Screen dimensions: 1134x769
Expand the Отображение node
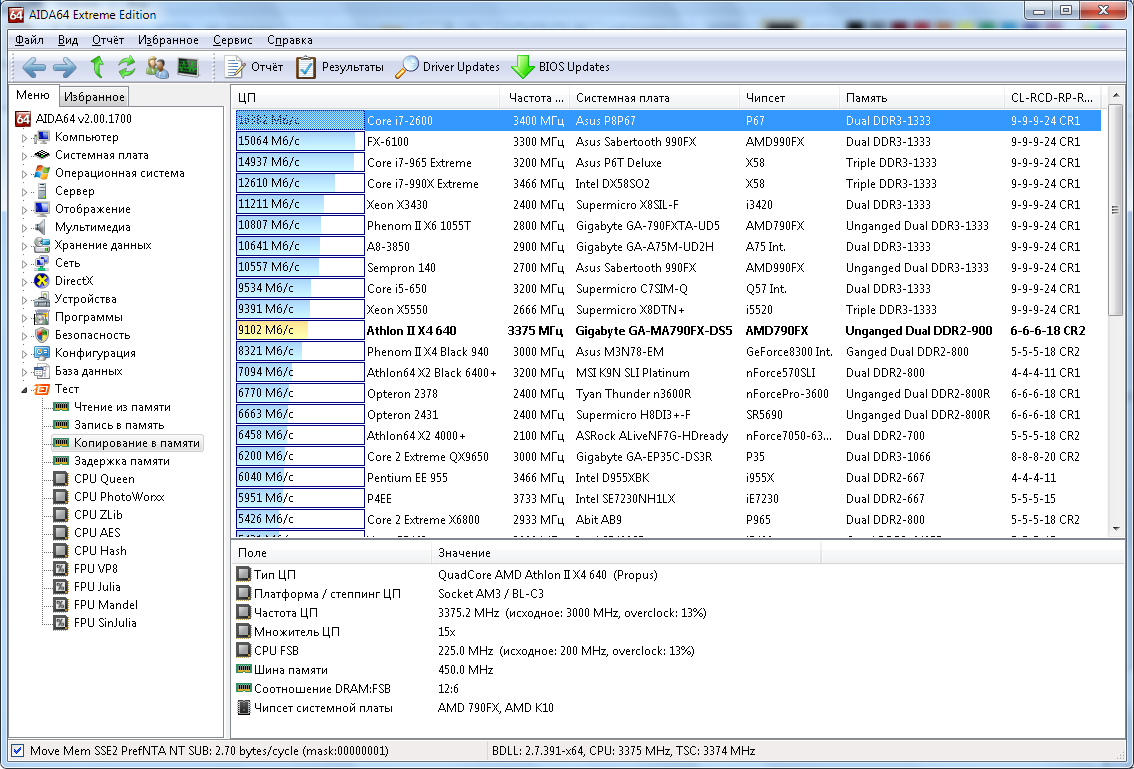tap(24, 210)
